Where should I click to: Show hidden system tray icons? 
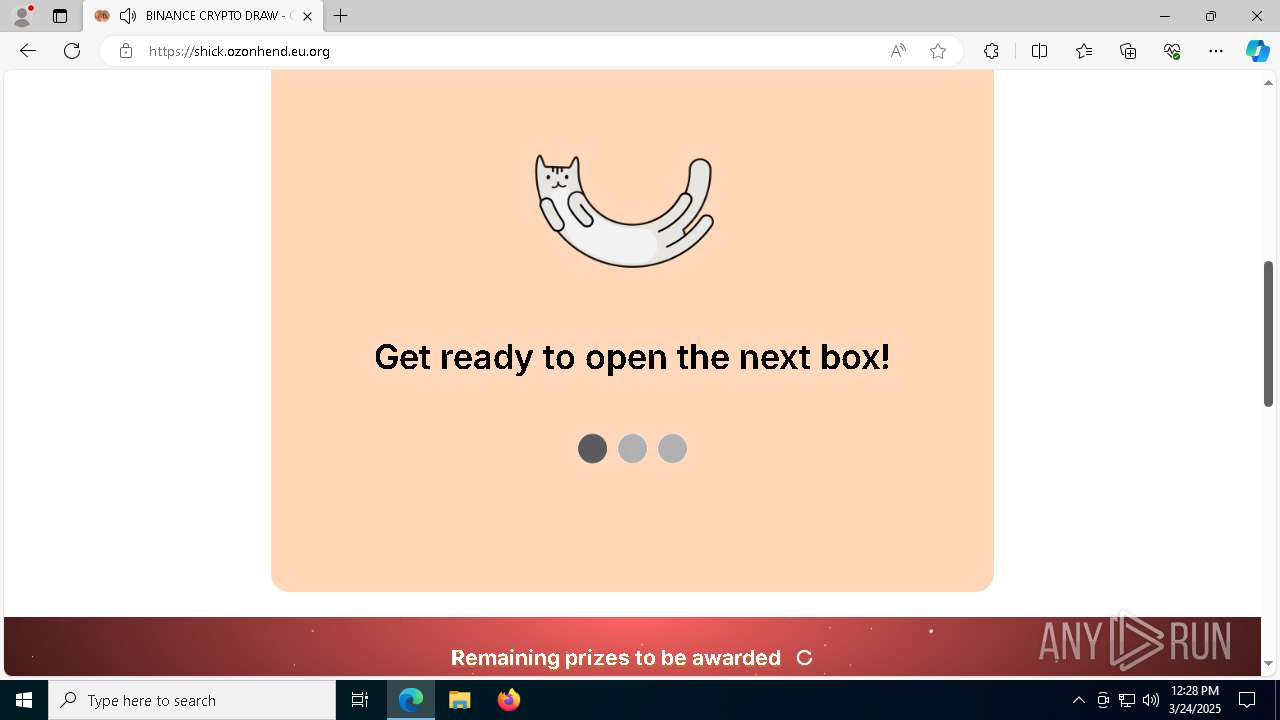(x=1078, y=700)
